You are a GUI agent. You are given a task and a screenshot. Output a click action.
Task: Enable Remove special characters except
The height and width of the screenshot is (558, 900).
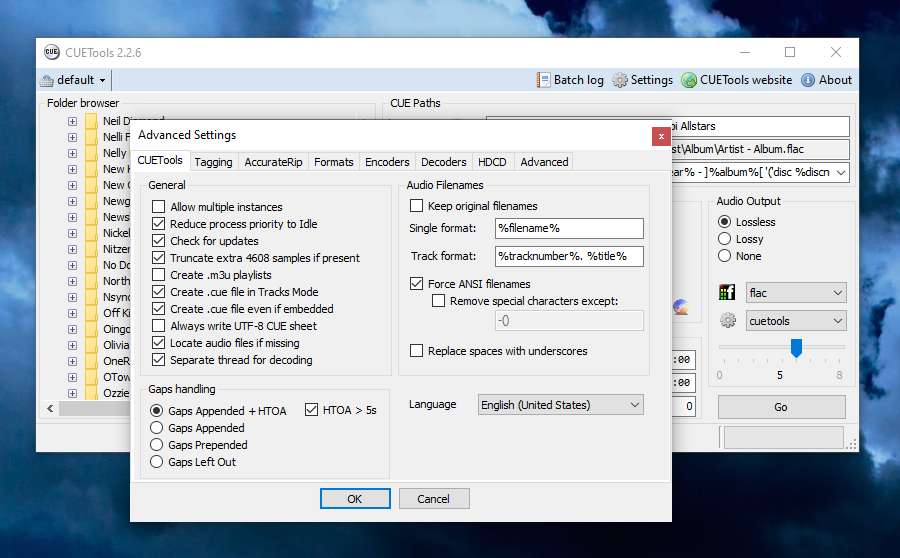tap(438, 301)
